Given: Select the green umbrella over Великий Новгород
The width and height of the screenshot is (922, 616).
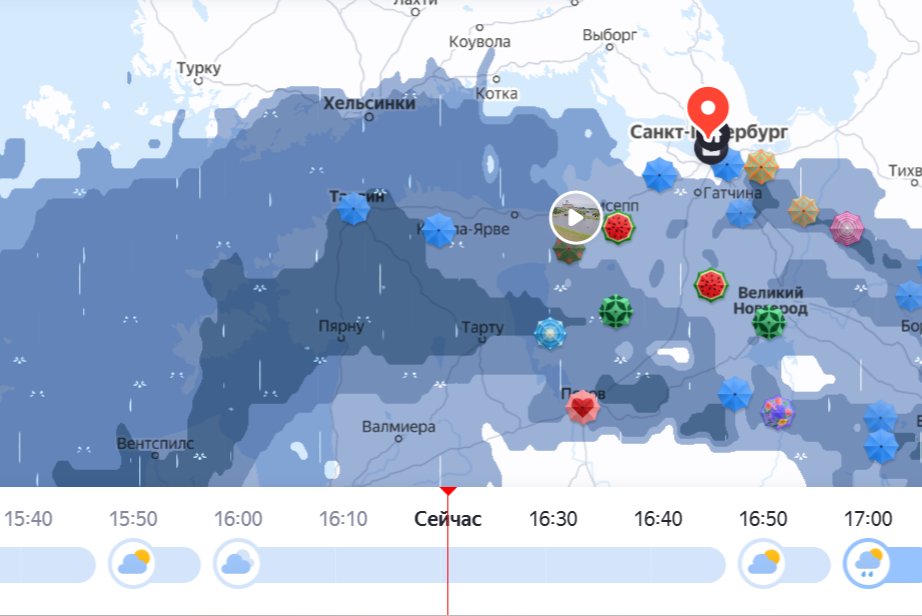Looking at the screenshot, I should click(769, 322).
